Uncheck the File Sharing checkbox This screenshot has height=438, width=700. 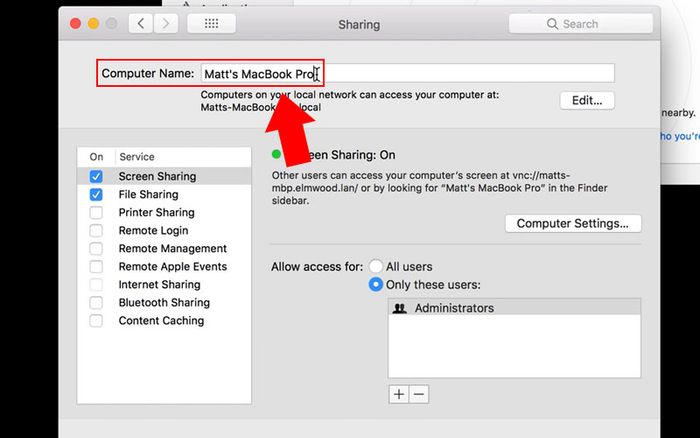tap(96, 194)
